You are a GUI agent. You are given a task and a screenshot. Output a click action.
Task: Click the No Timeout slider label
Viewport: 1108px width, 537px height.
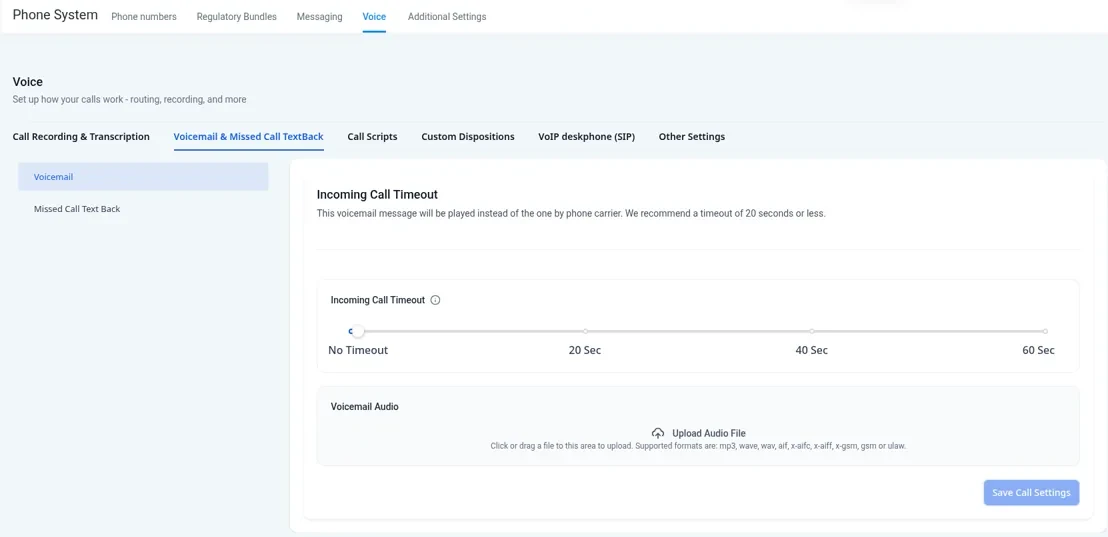[x=358, y=350]
